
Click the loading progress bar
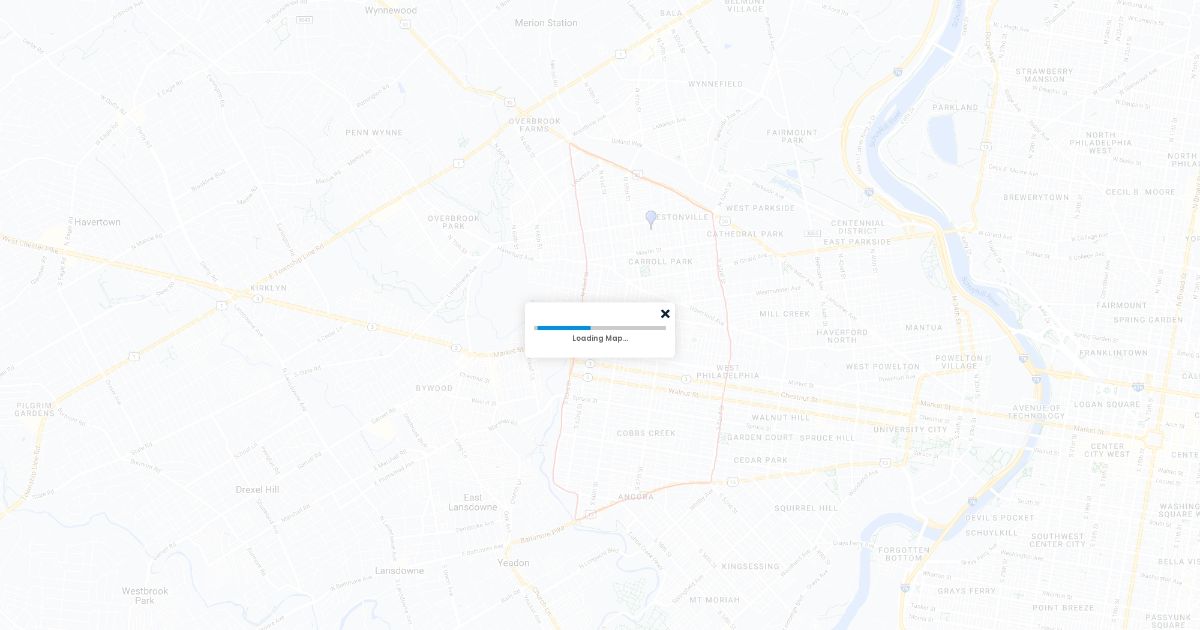pyautogui.click(x=600, y=327)
